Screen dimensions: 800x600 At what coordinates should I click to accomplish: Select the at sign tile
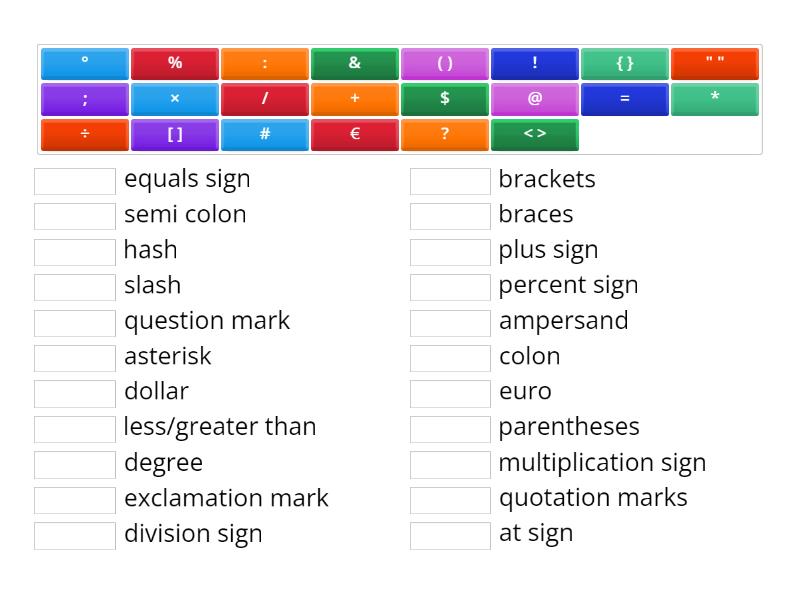coord(535,99)
